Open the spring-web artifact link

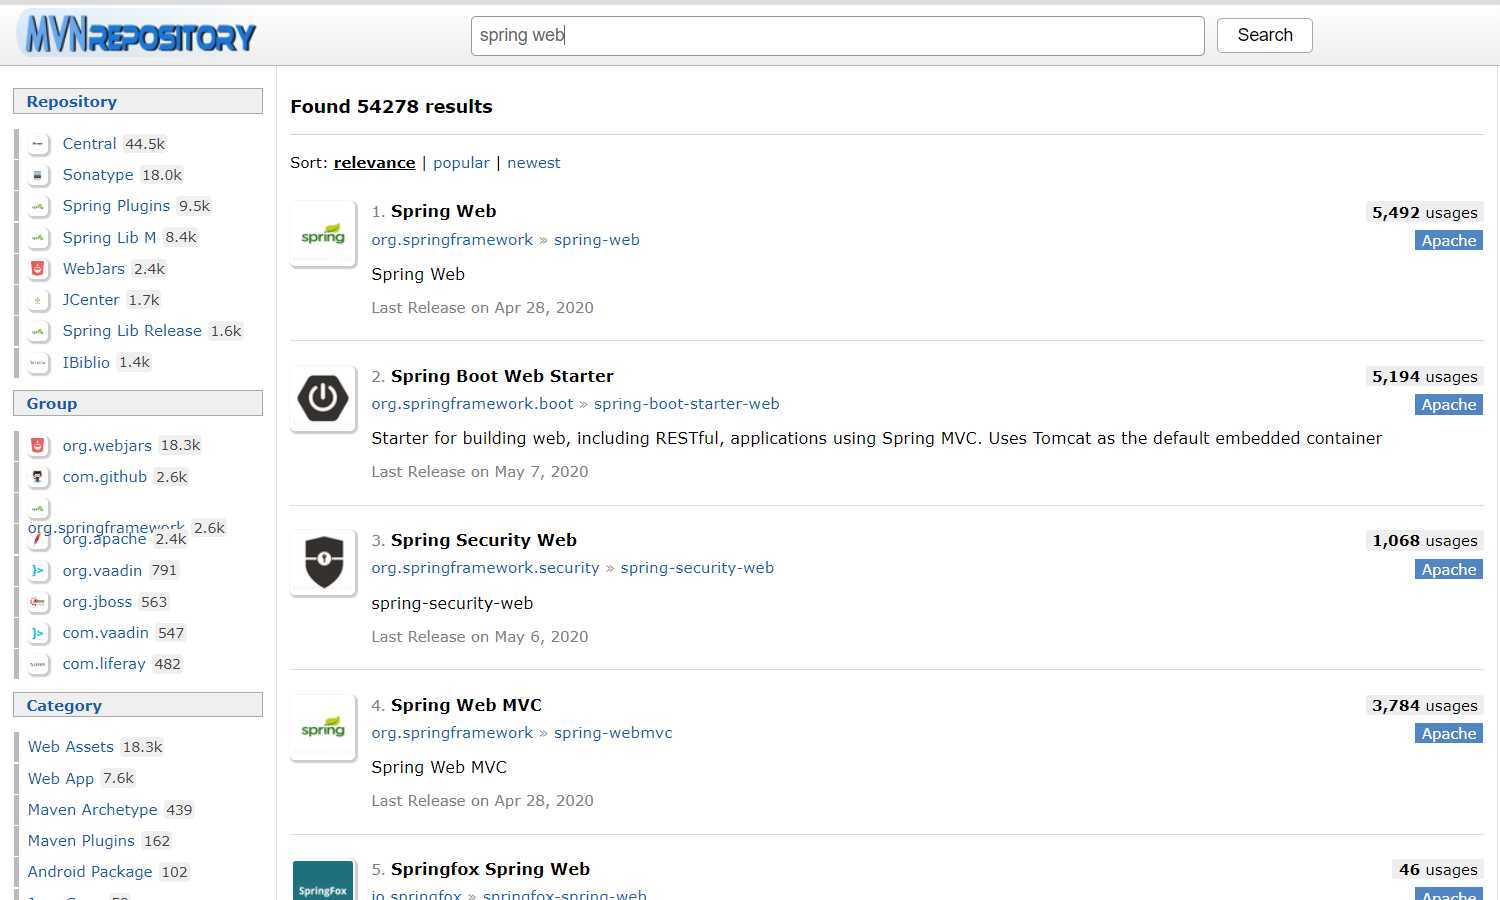point(597,240)
